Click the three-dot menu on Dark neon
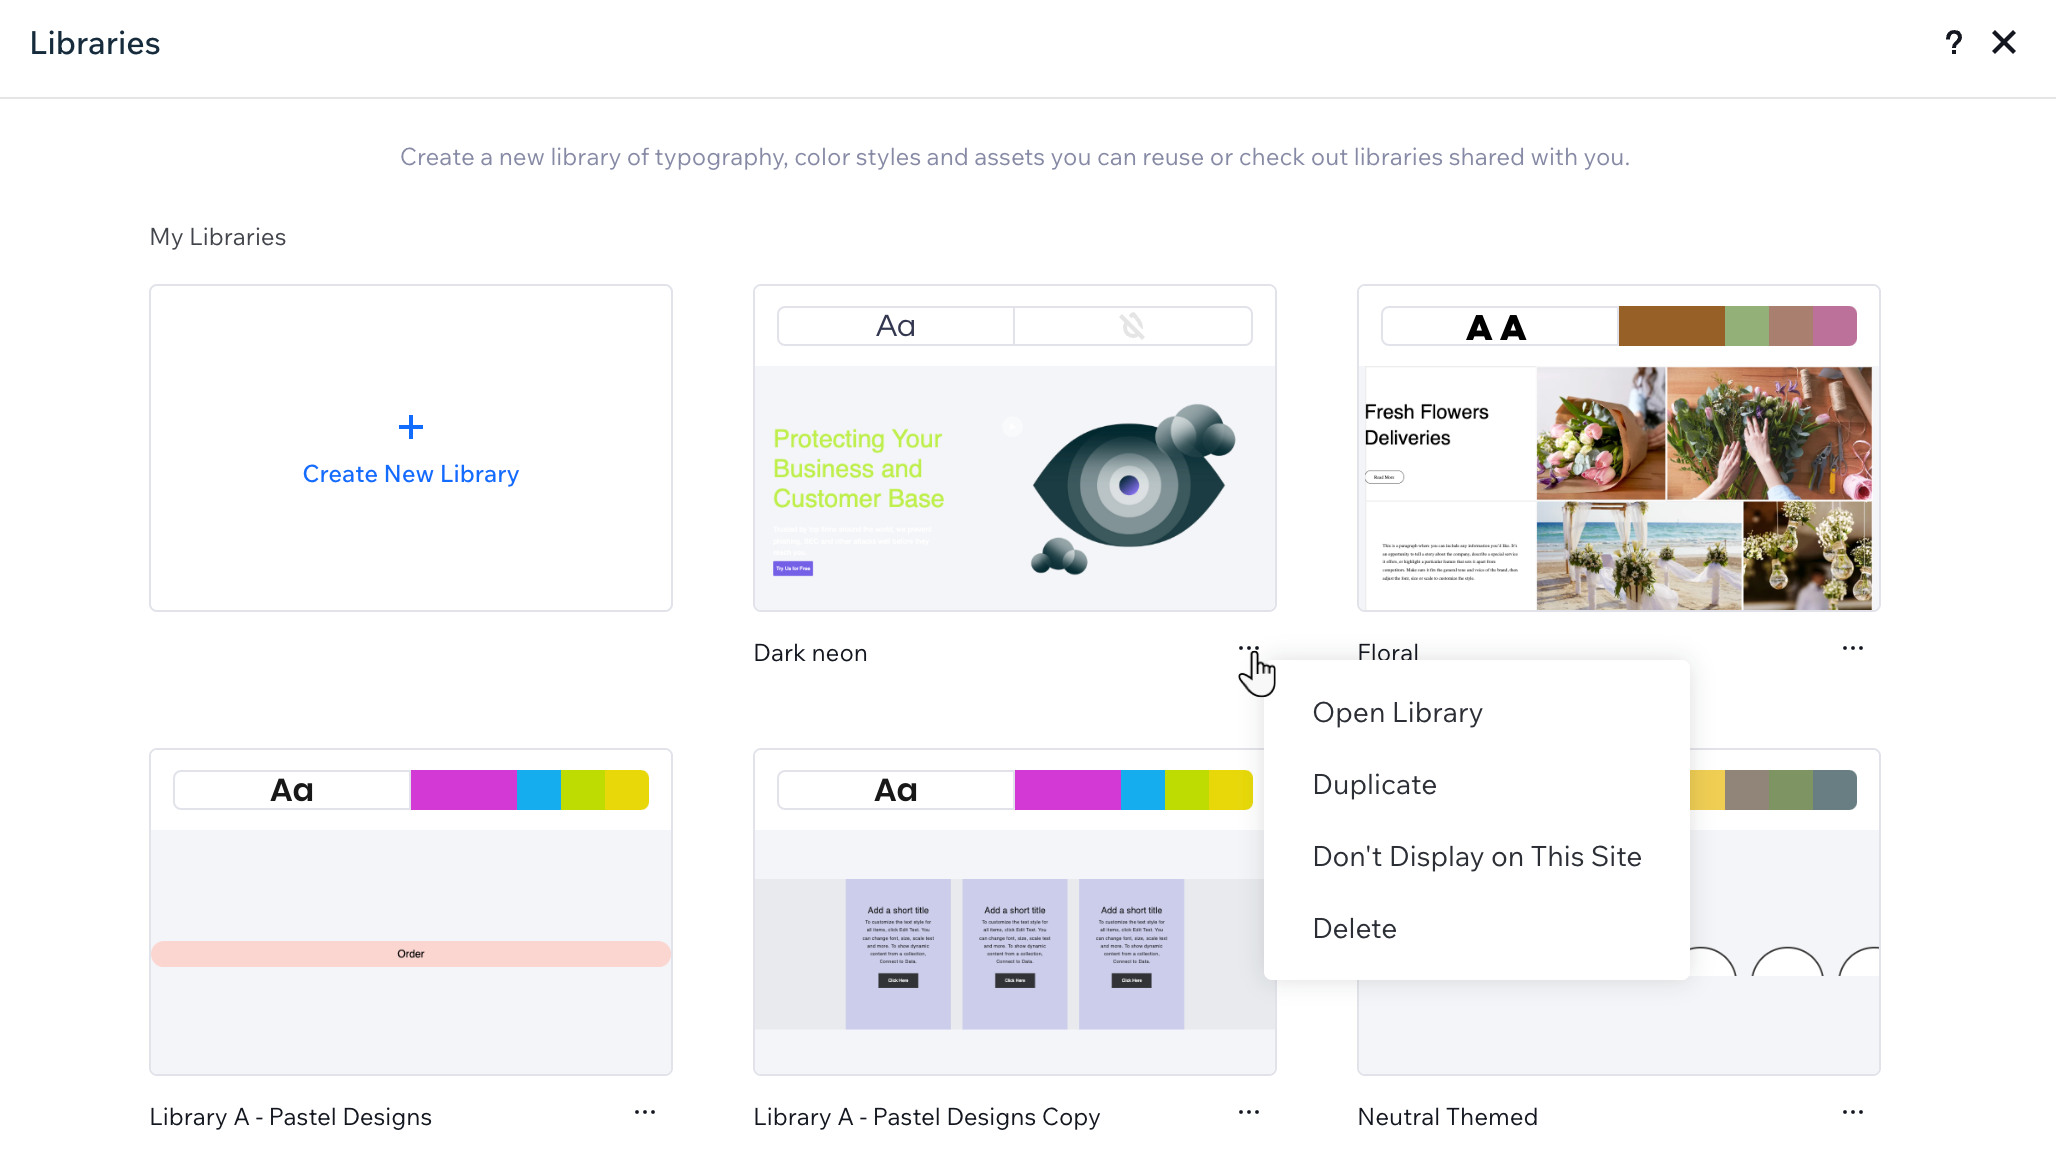The image size is (2056, 1172). [x=1250, y=651]
